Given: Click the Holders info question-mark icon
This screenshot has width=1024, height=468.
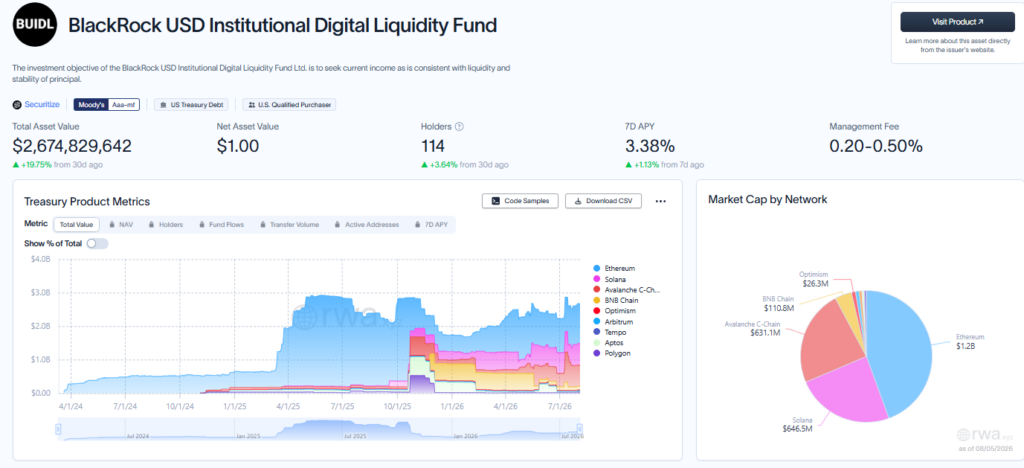Looking at the screenshot, I should tap(459, 127).
